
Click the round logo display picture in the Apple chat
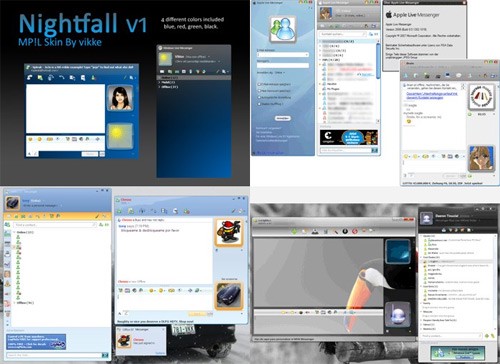coord(481,97)
